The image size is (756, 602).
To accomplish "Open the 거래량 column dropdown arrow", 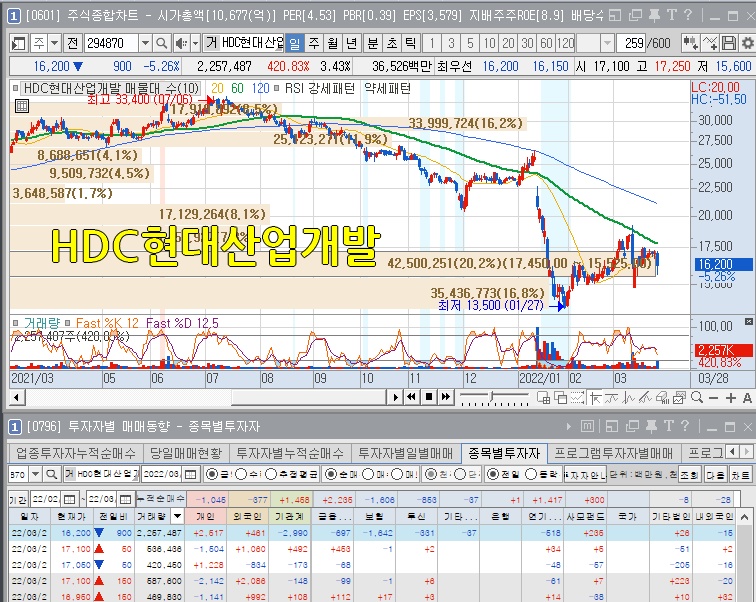I will pos(177,516).
